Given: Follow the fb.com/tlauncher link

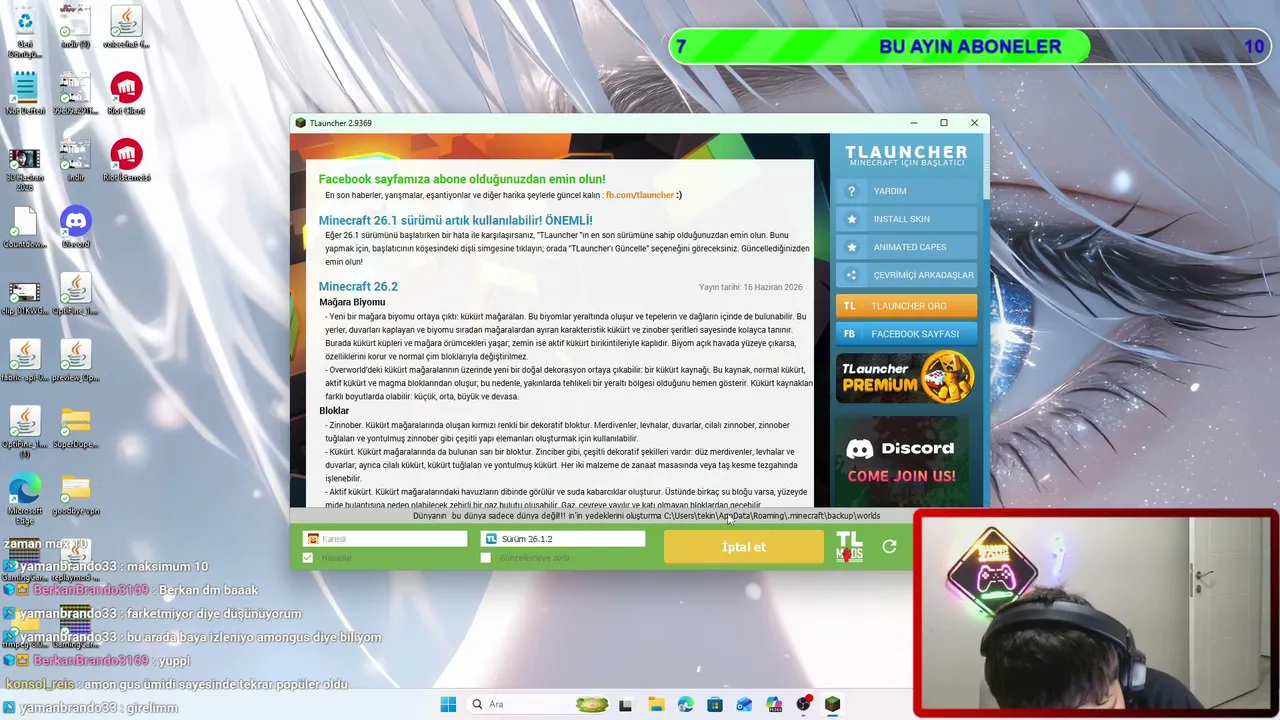Looking at the screenshot, I should [639, 195].
